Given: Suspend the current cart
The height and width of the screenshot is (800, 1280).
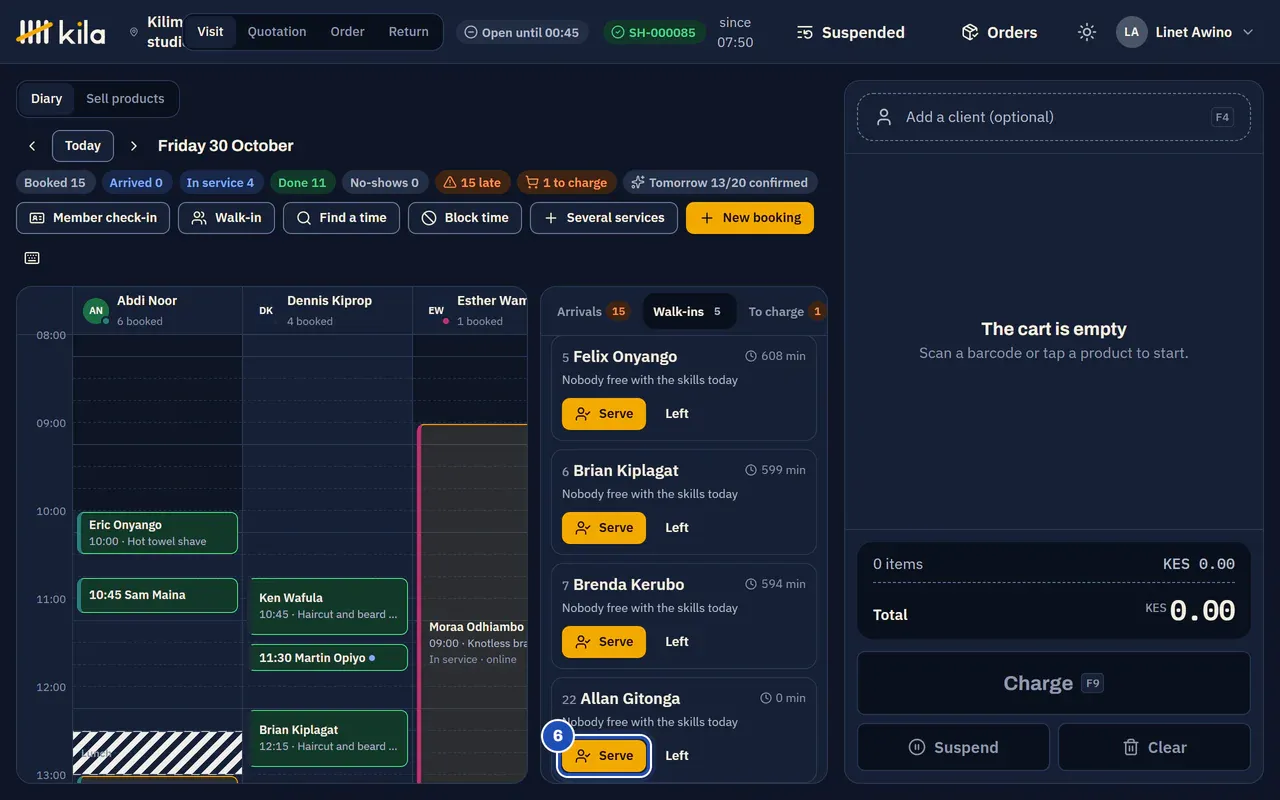Looking at the screenshot, I should point(953,747).
